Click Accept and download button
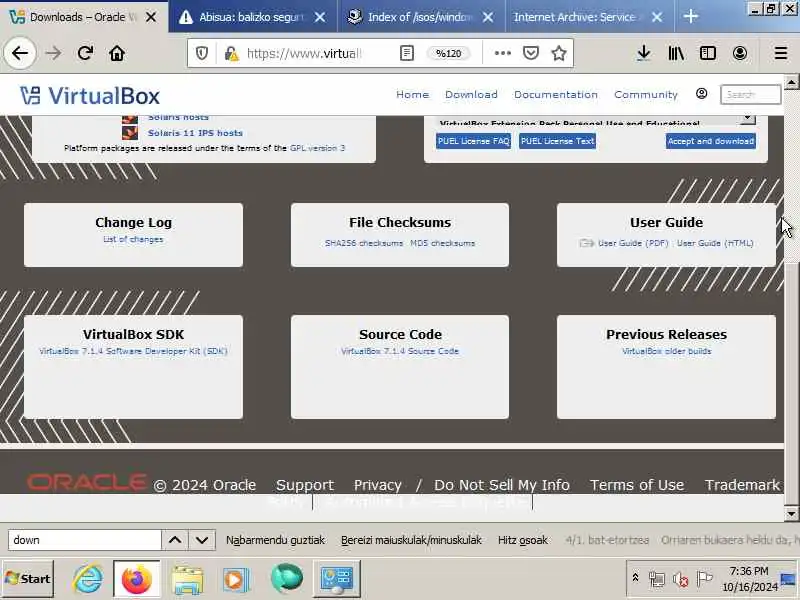The image size is (800, 600). coord(711,141)
